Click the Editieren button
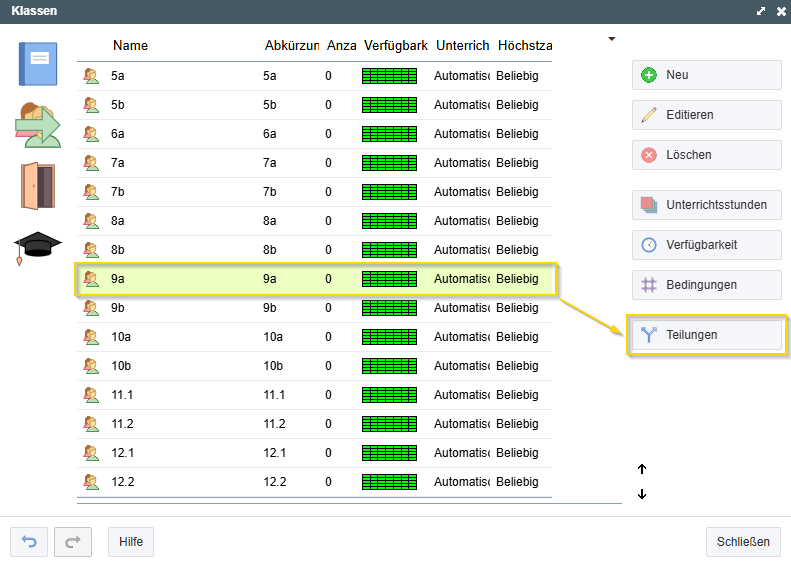Image resolution: width=791 pixels, height=562 pixels. pos(707,115)
